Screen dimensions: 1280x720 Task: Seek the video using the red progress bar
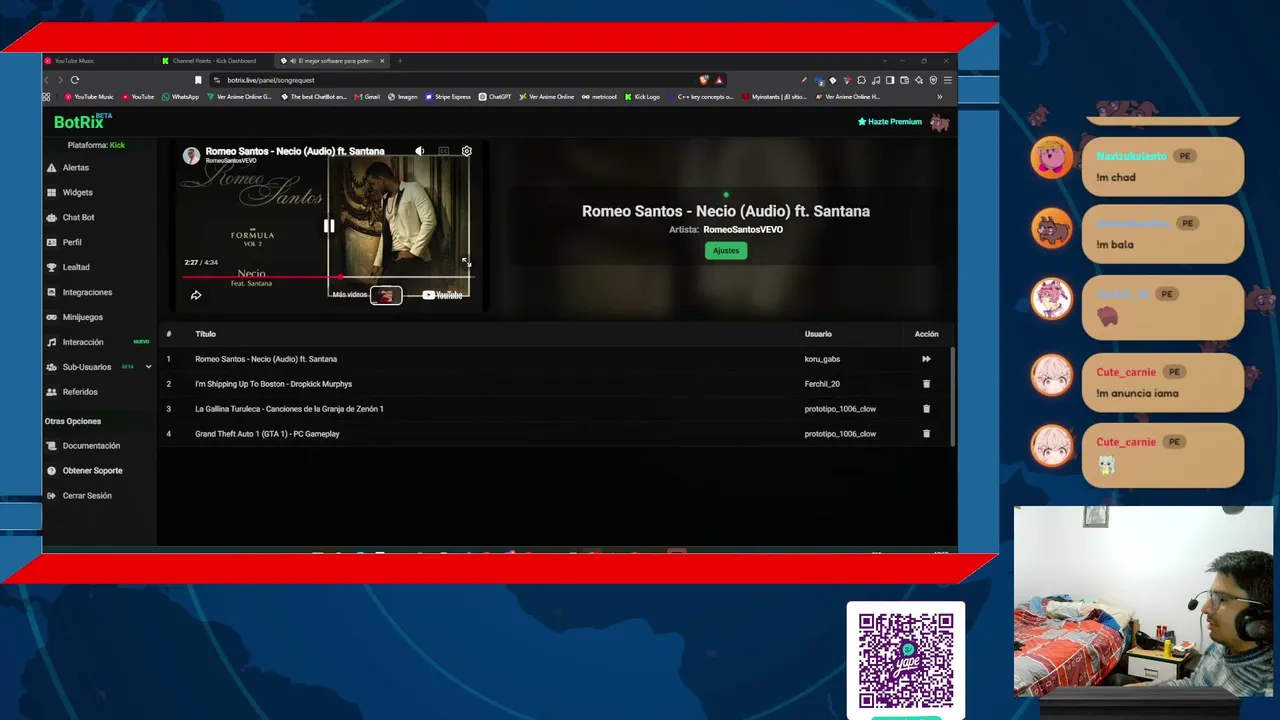tap(326, 277)
